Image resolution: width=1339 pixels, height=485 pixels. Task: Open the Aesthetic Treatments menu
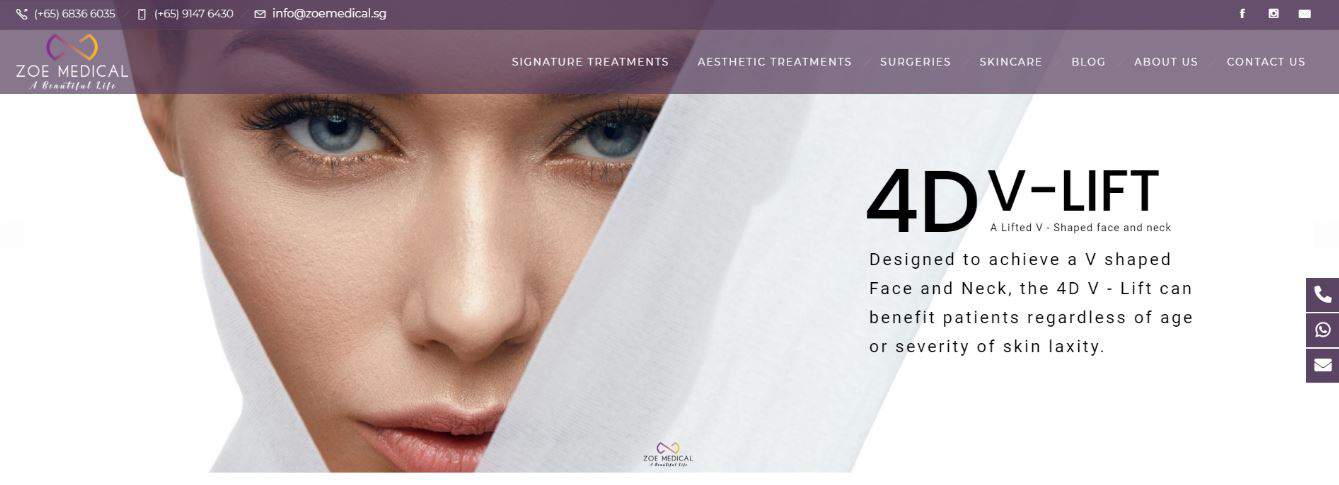pos(774,62)
